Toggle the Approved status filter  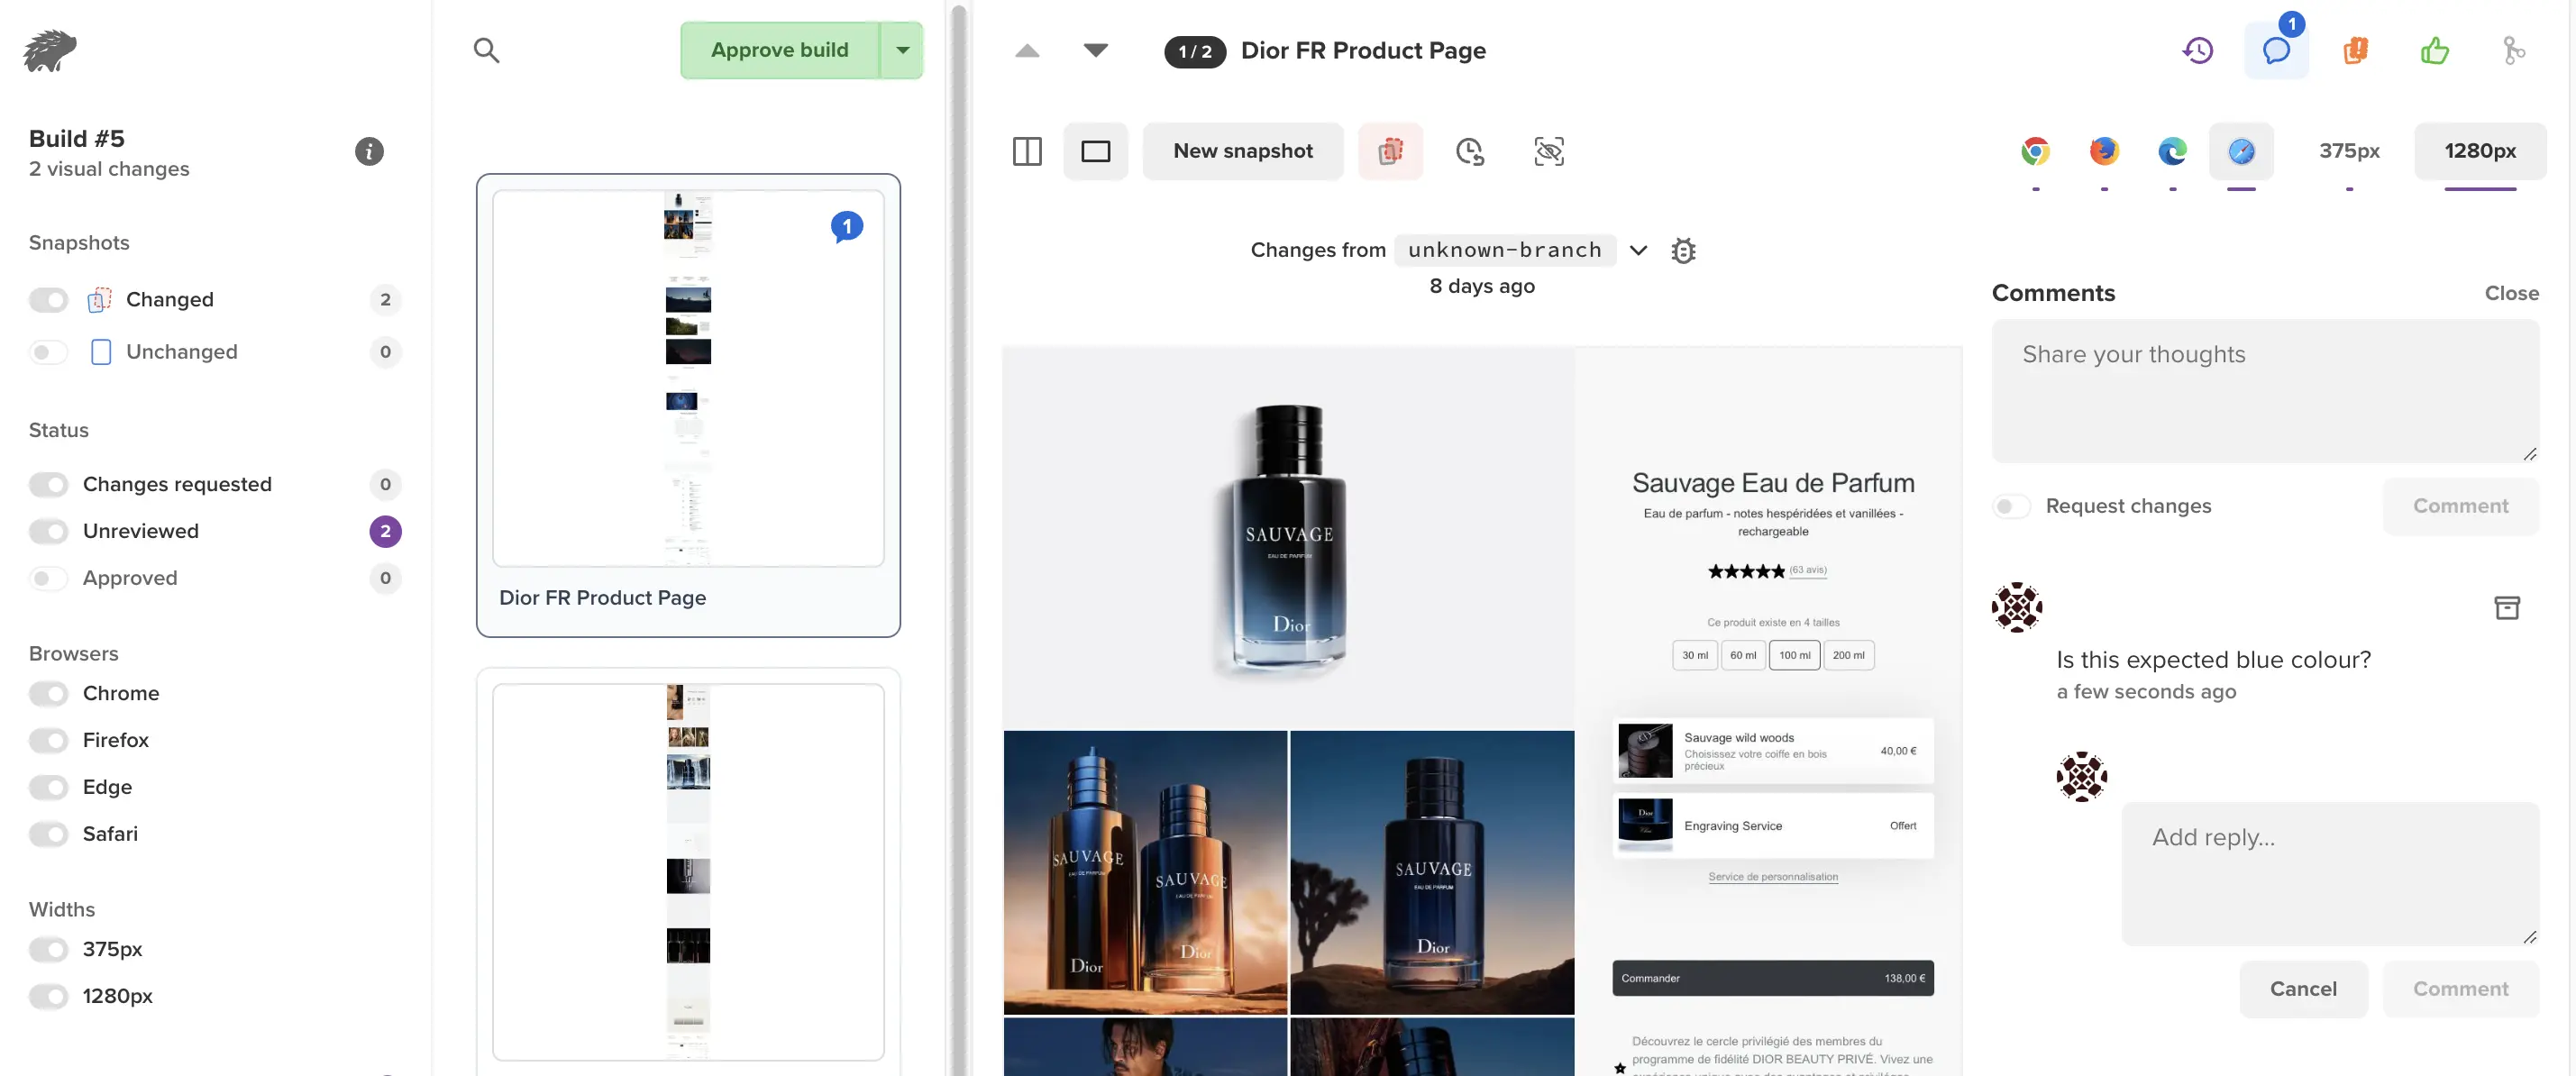pyautogui.click(x=48, y=578)
